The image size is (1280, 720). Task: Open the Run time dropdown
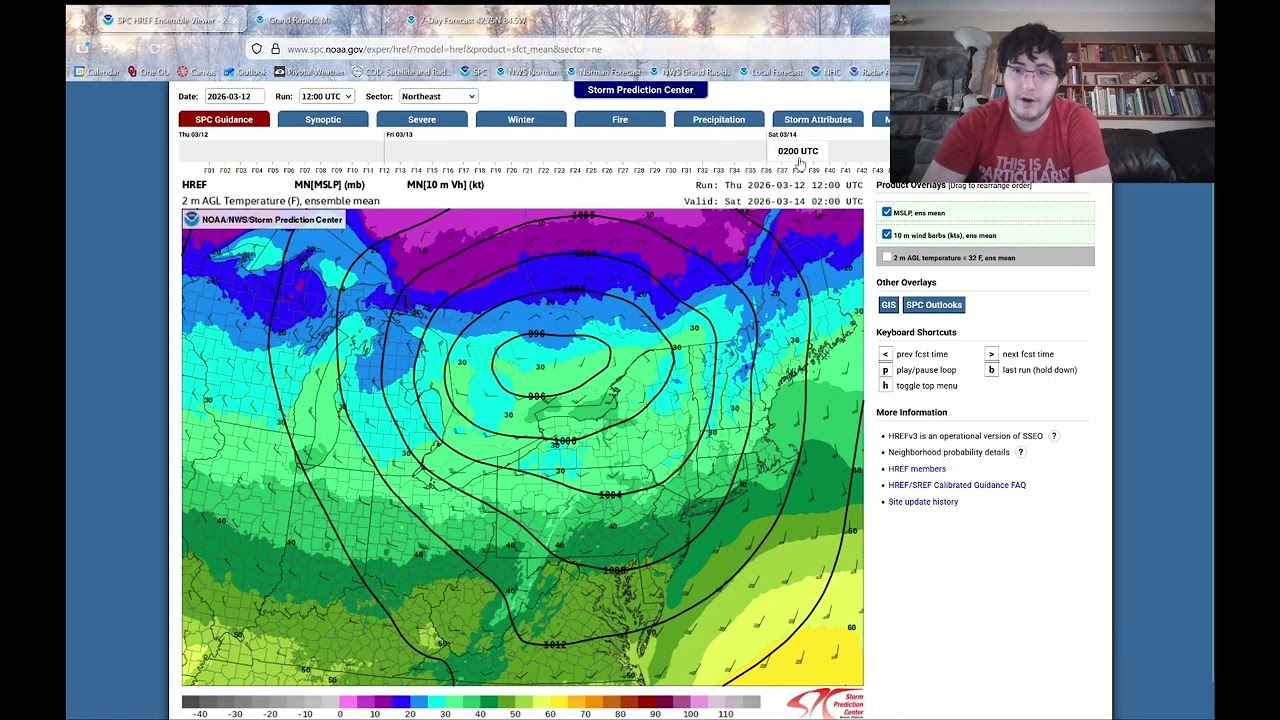[326, 96]
